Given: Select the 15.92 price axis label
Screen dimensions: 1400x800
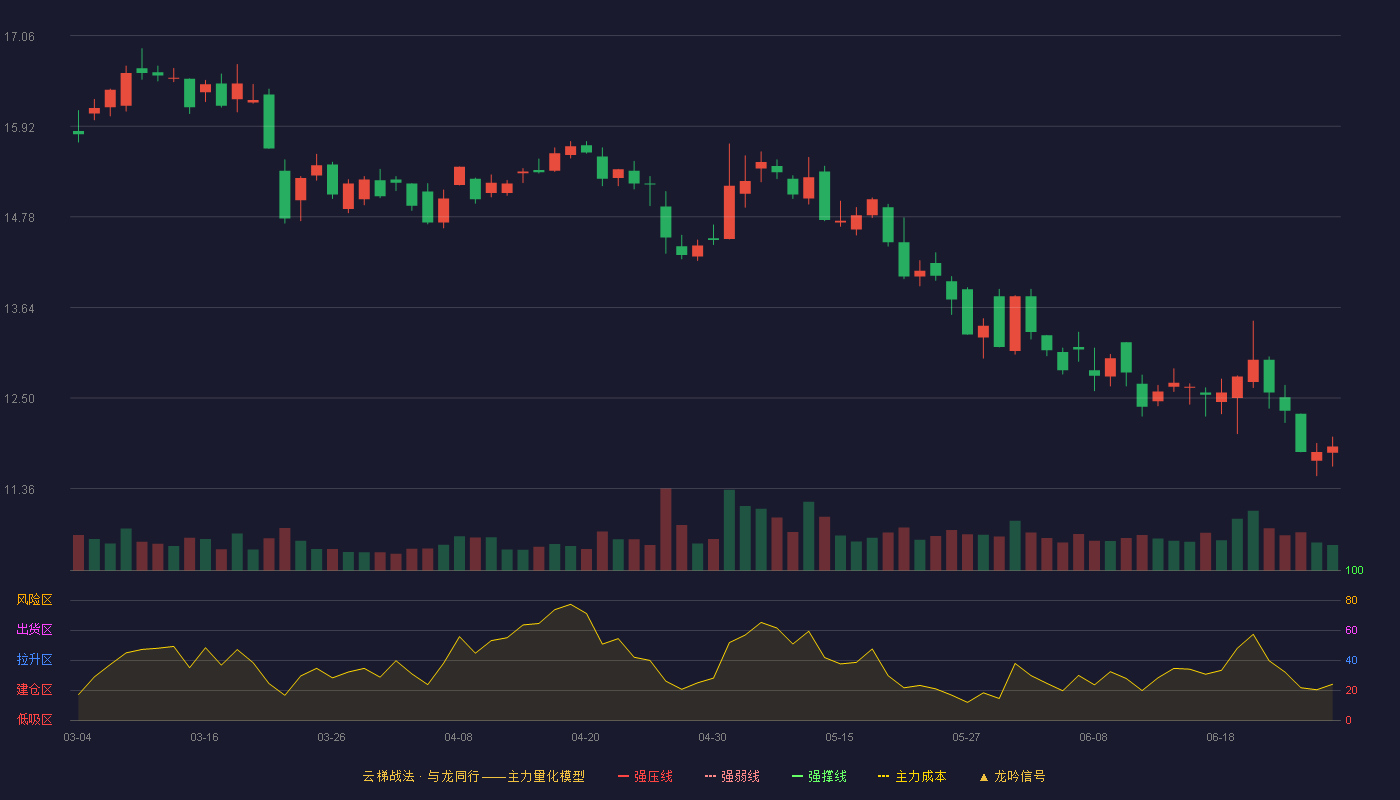Looking at the screenshot, I should pyautogui.click(x=19, y=127).
